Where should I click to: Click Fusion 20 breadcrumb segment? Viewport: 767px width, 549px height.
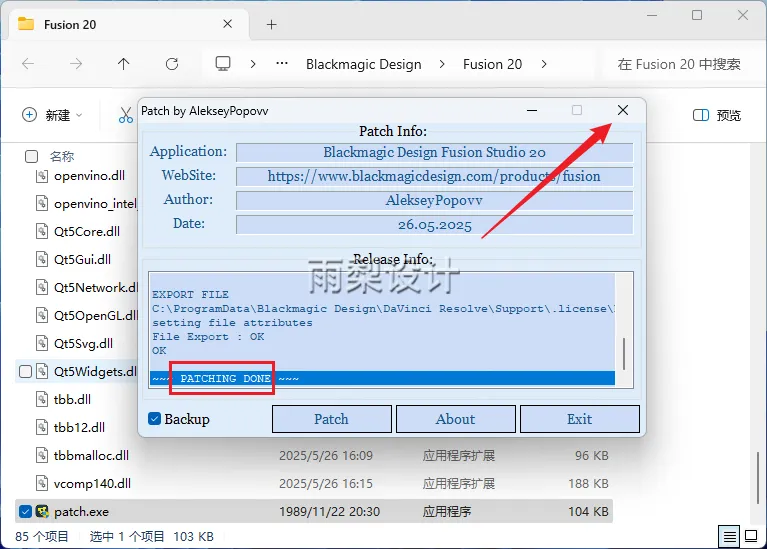492,64
